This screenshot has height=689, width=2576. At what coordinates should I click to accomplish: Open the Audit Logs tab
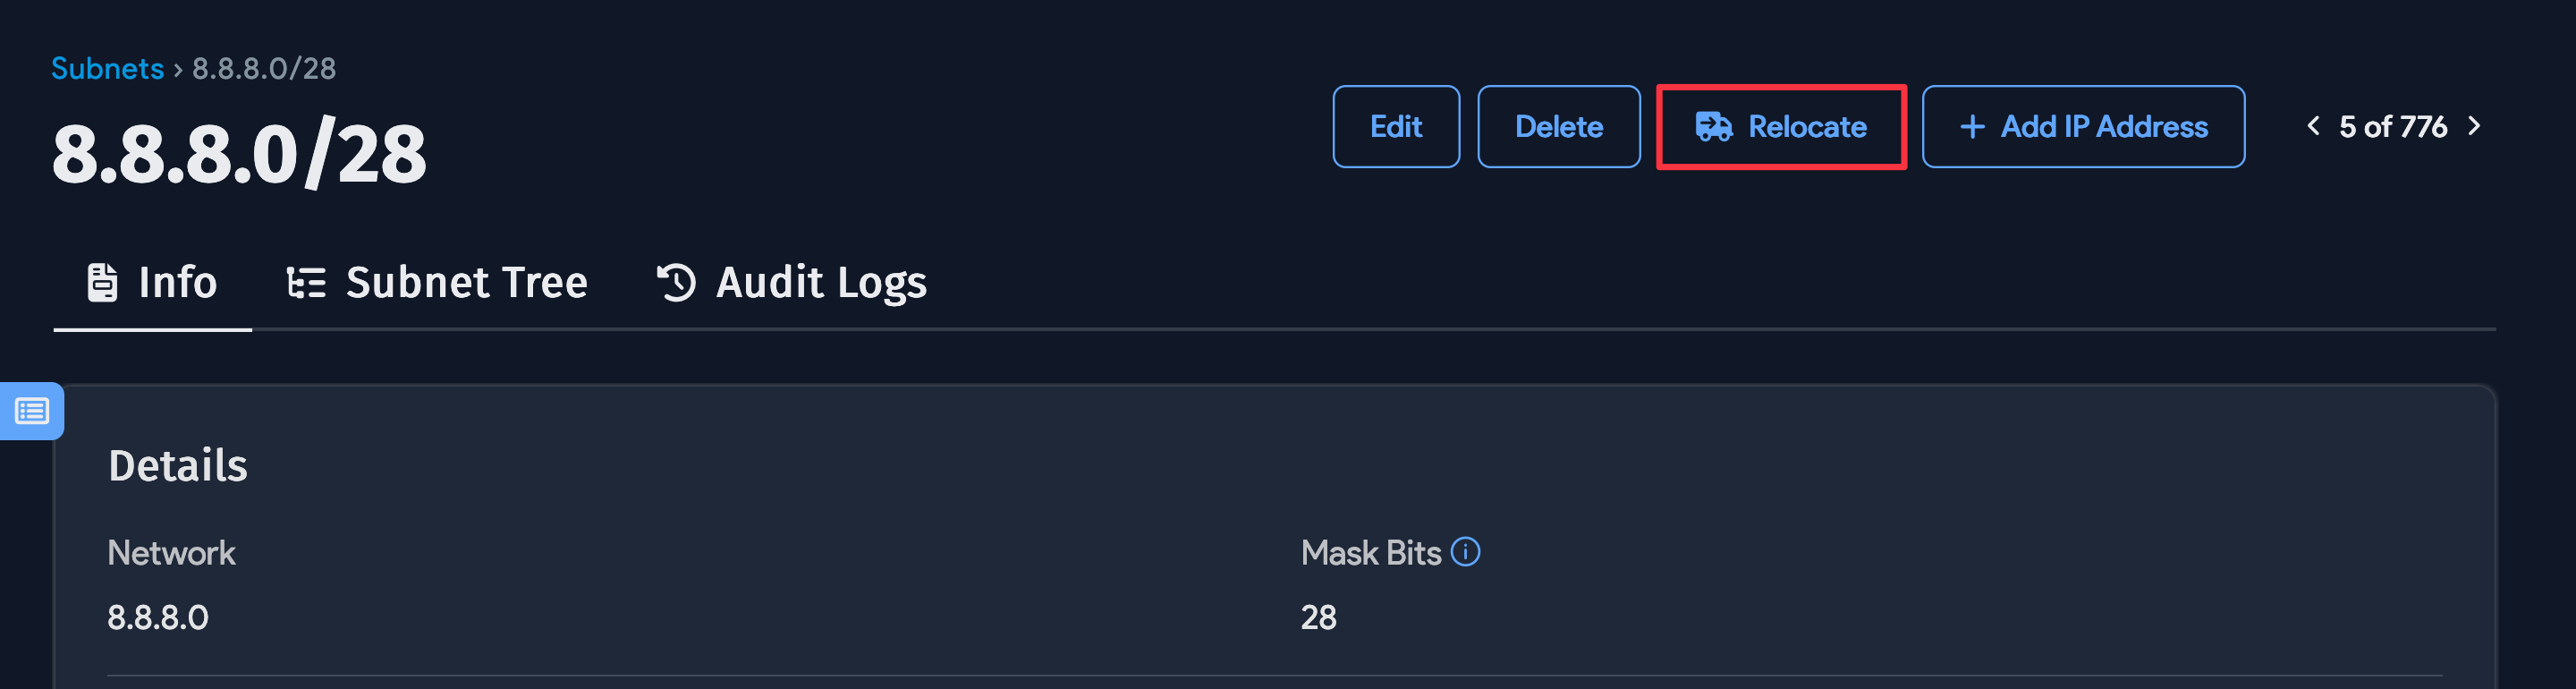[821, 283]
